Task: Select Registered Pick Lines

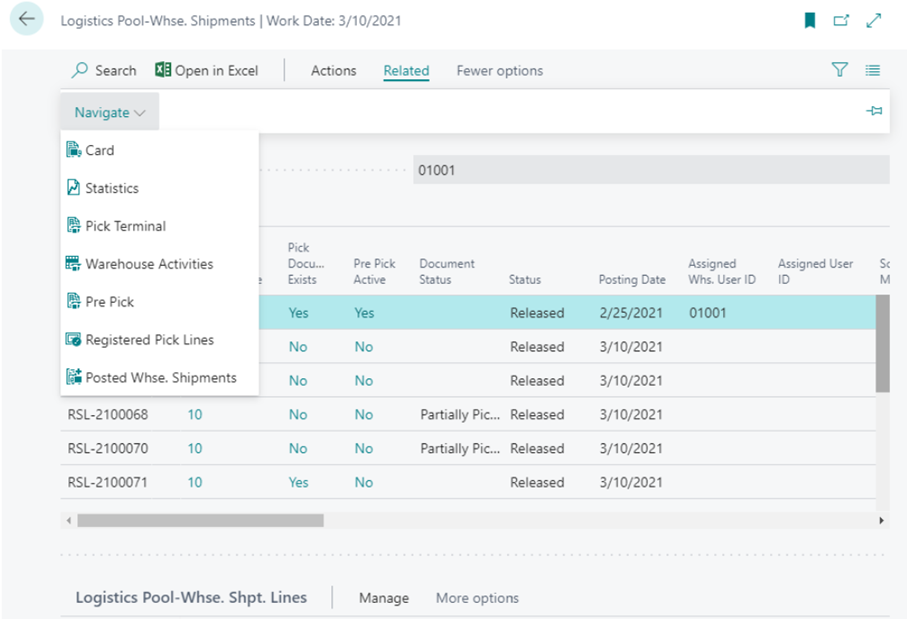Action: [149, 340]
